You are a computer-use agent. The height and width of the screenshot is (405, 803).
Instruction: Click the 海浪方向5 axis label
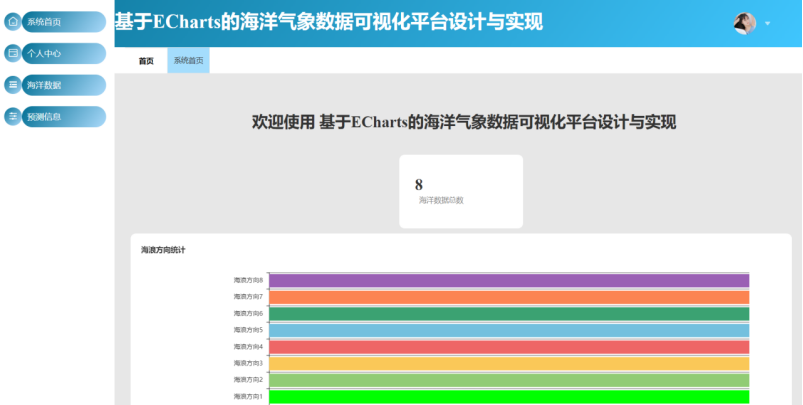pos(248,330)
